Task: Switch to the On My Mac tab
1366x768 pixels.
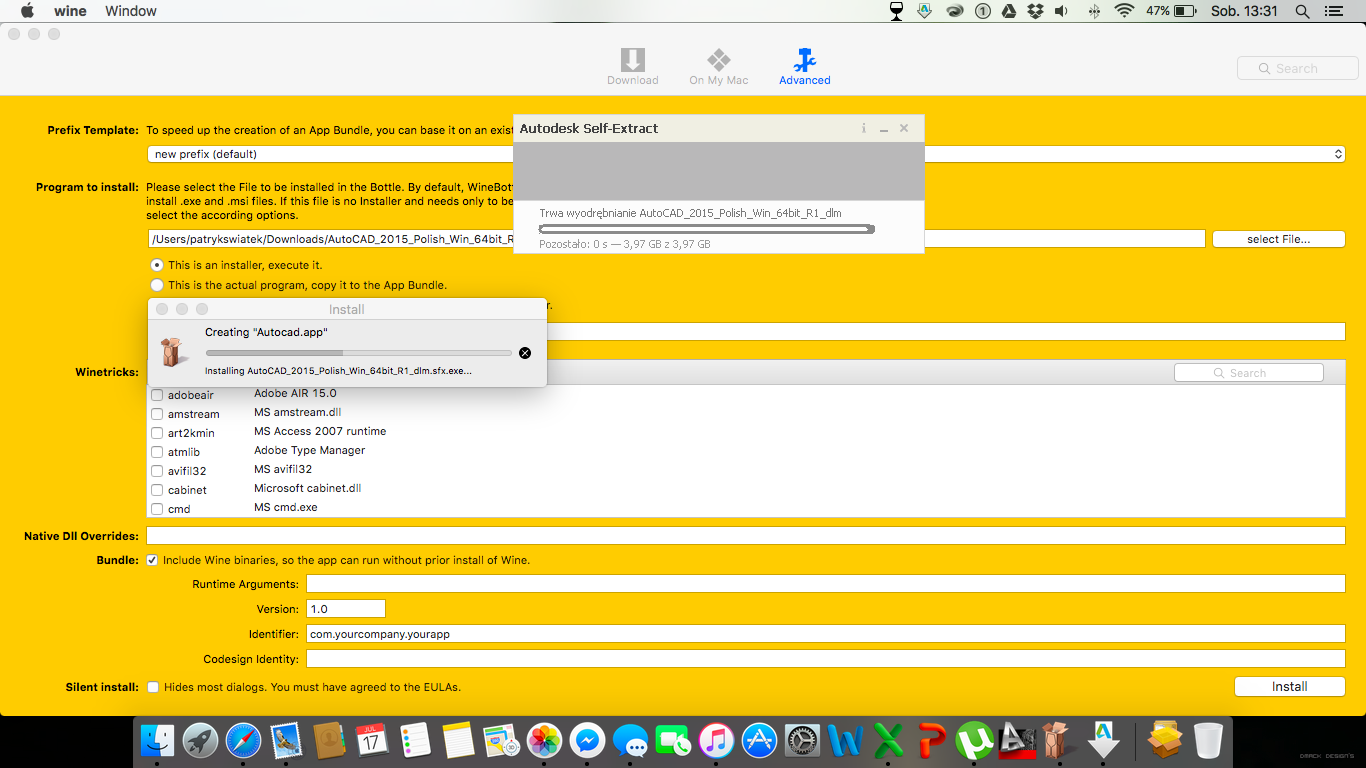Action: click(718, 67)
